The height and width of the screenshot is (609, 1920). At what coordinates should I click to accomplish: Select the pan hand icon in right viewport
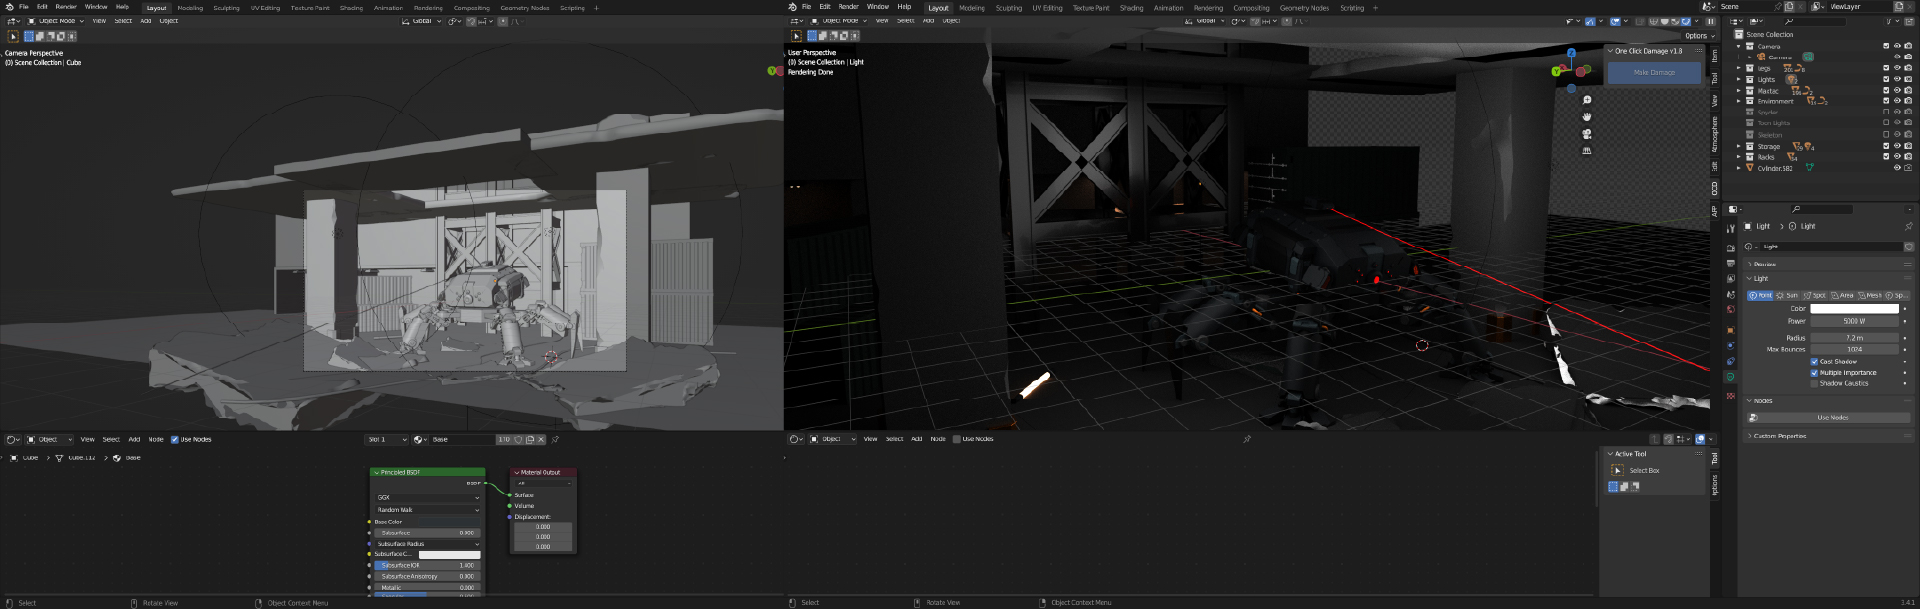click(x=1586, y=117)
